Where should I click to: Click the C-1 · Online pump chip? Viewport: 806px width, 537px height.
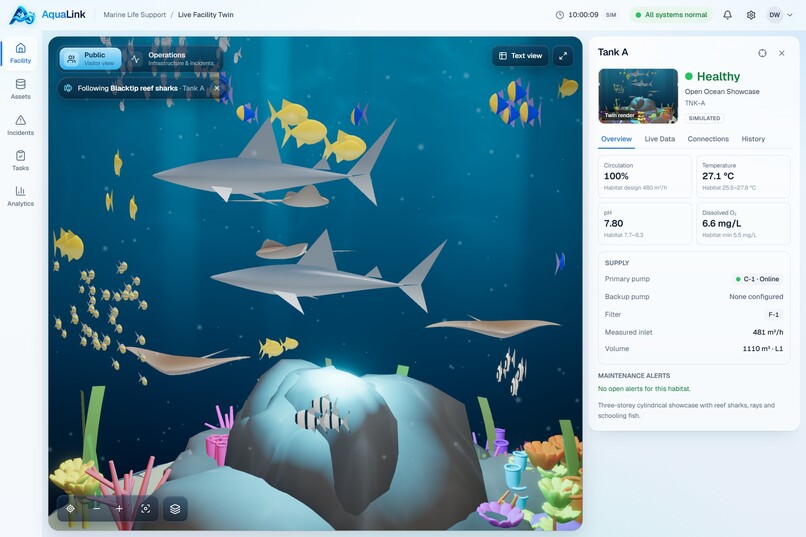[757, 279]
